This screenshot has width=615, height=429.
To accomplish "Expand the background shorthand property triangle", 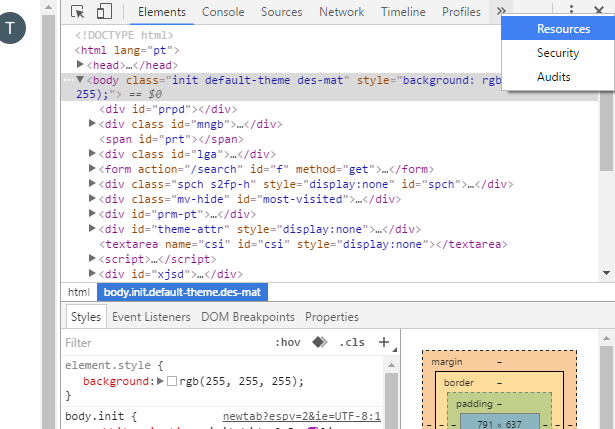I will (160, 381).
